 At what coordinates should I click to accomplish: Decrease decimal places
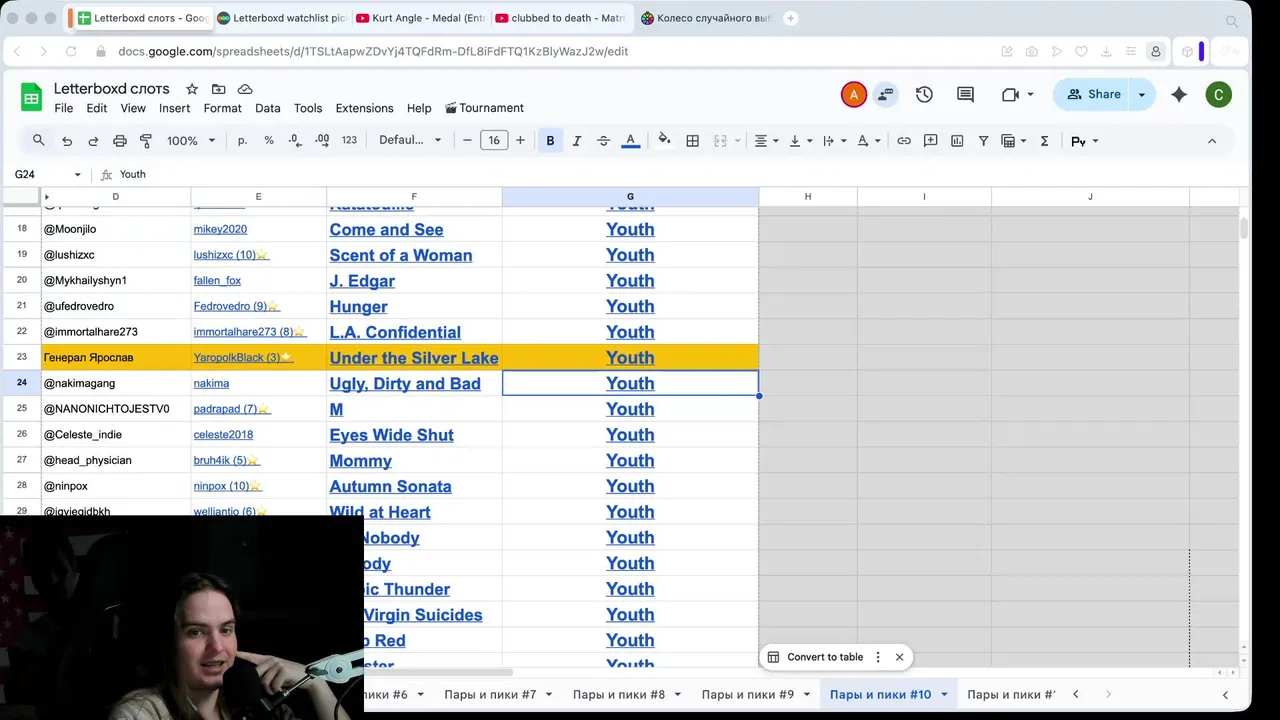pyautogui.click(x=295, y=141)
